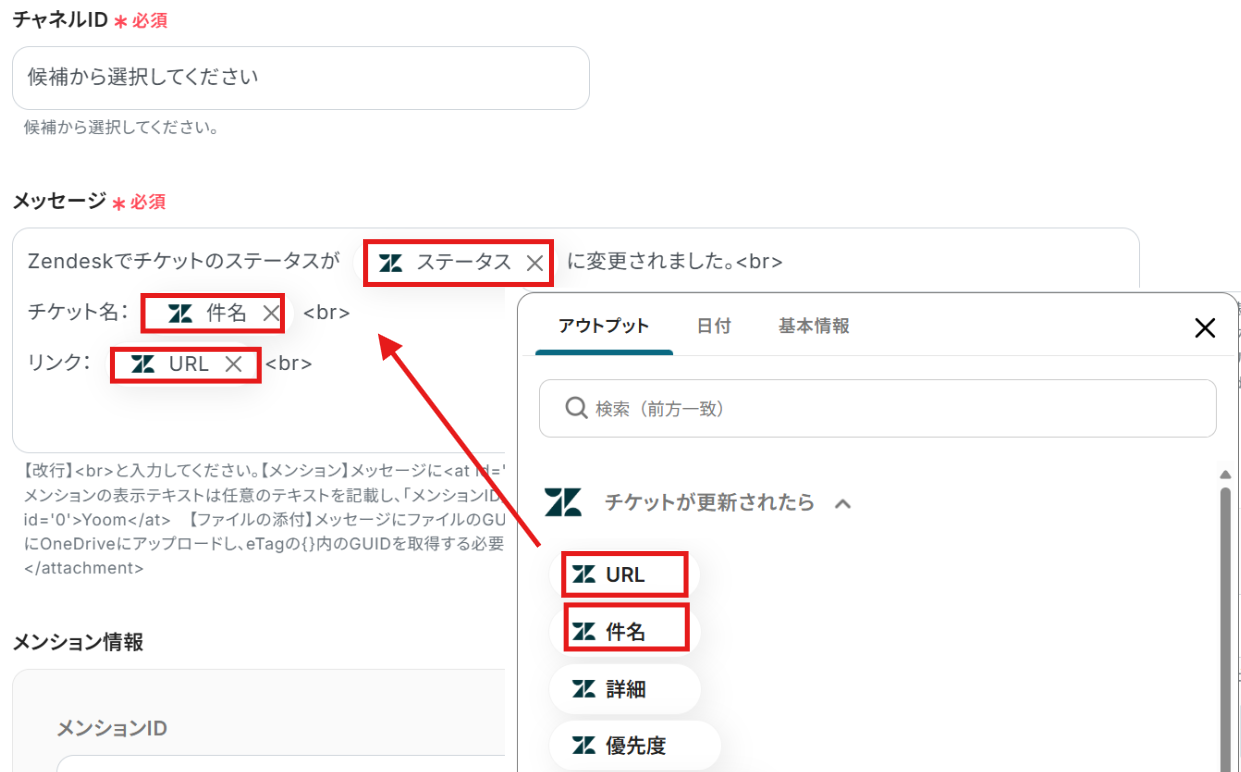Click Zendesk icon in 件名 message tag
This screenshot has width=1241, height=772.
click(180, 313)
